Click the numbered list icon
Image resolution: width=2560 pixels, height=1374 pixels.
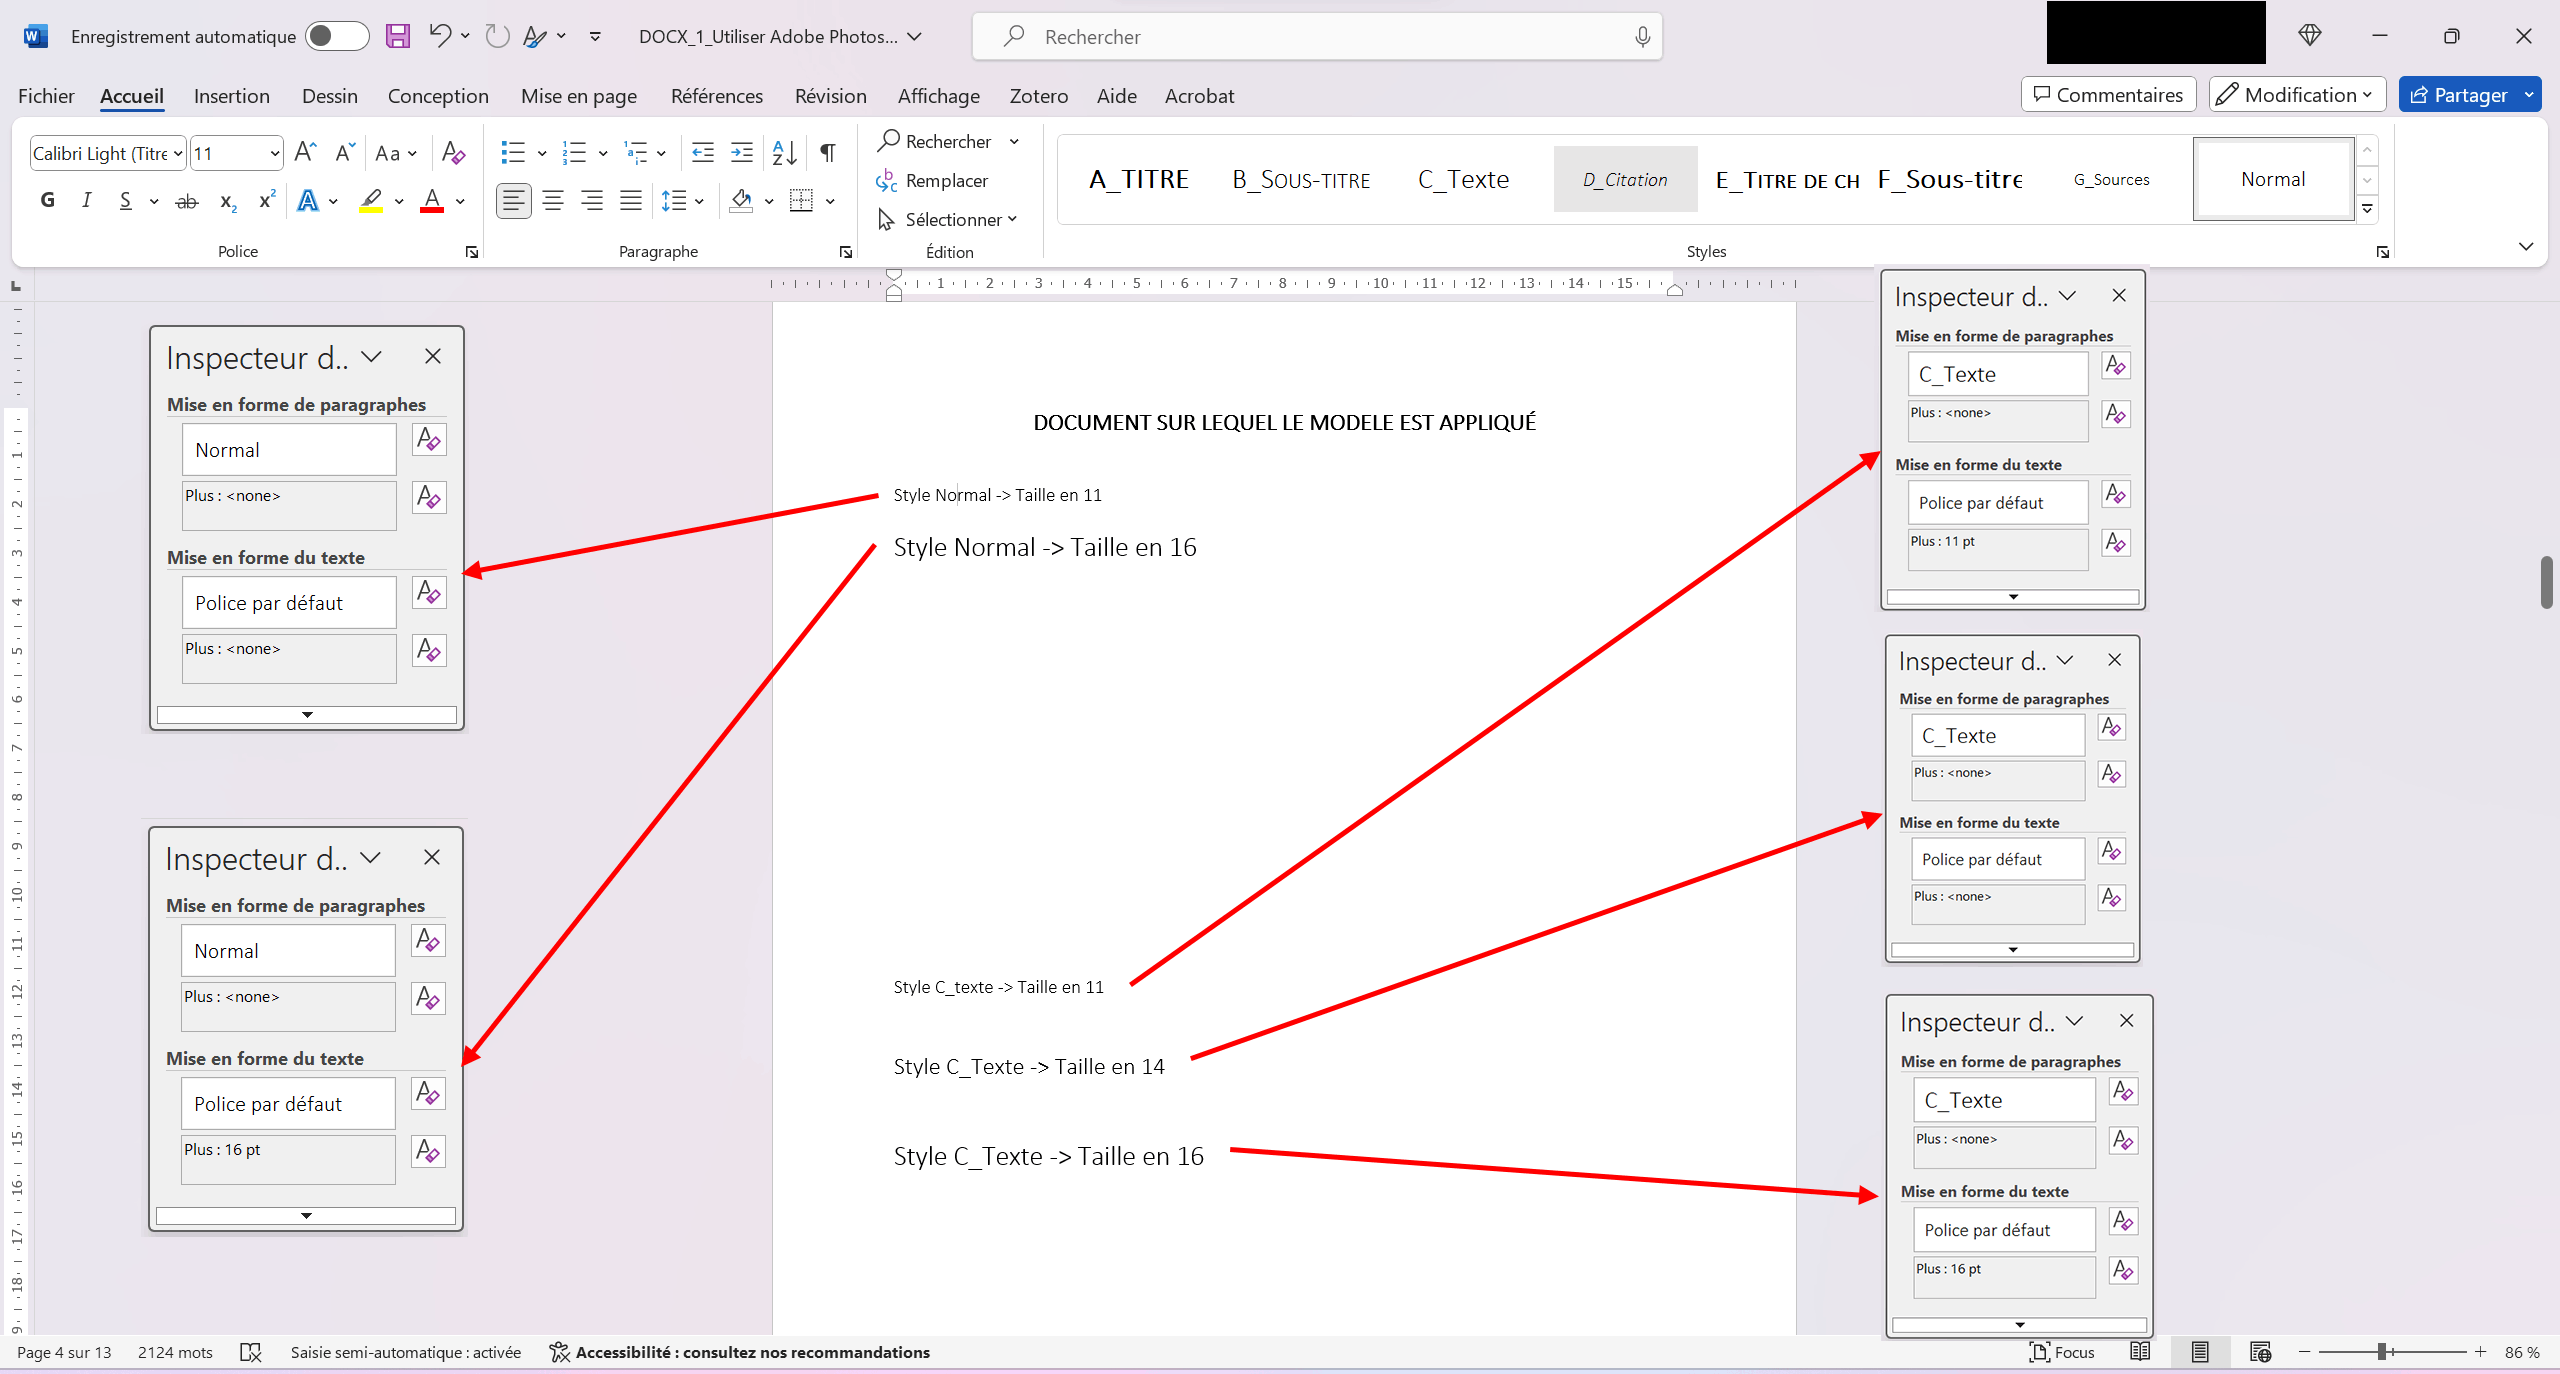(574, 153)
